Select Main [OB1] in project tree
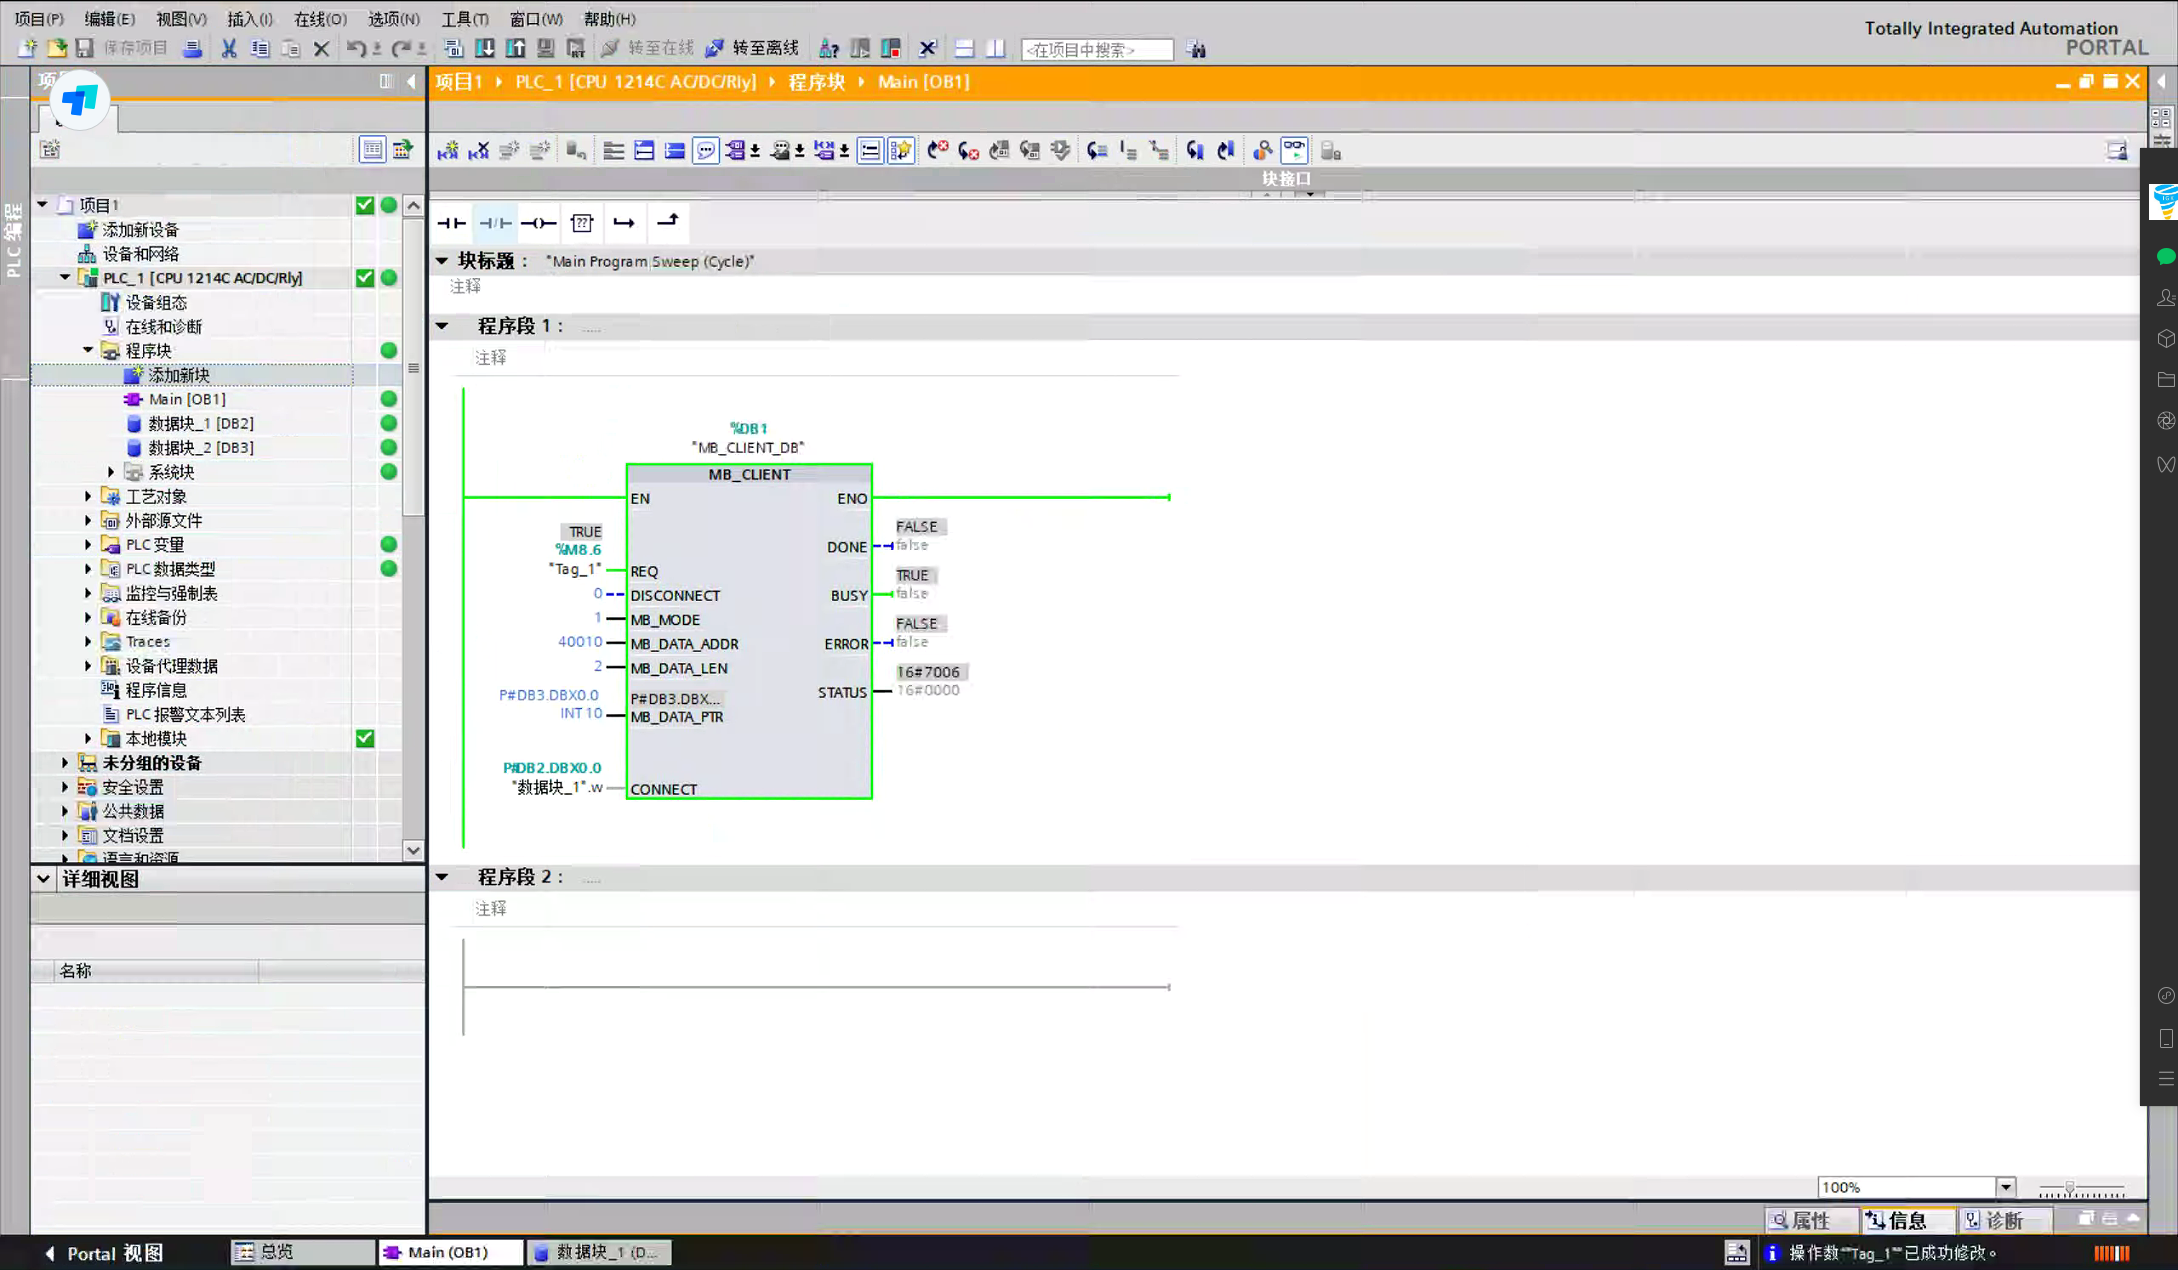Screen dimensions: 2178x1270 pos(187,399)
